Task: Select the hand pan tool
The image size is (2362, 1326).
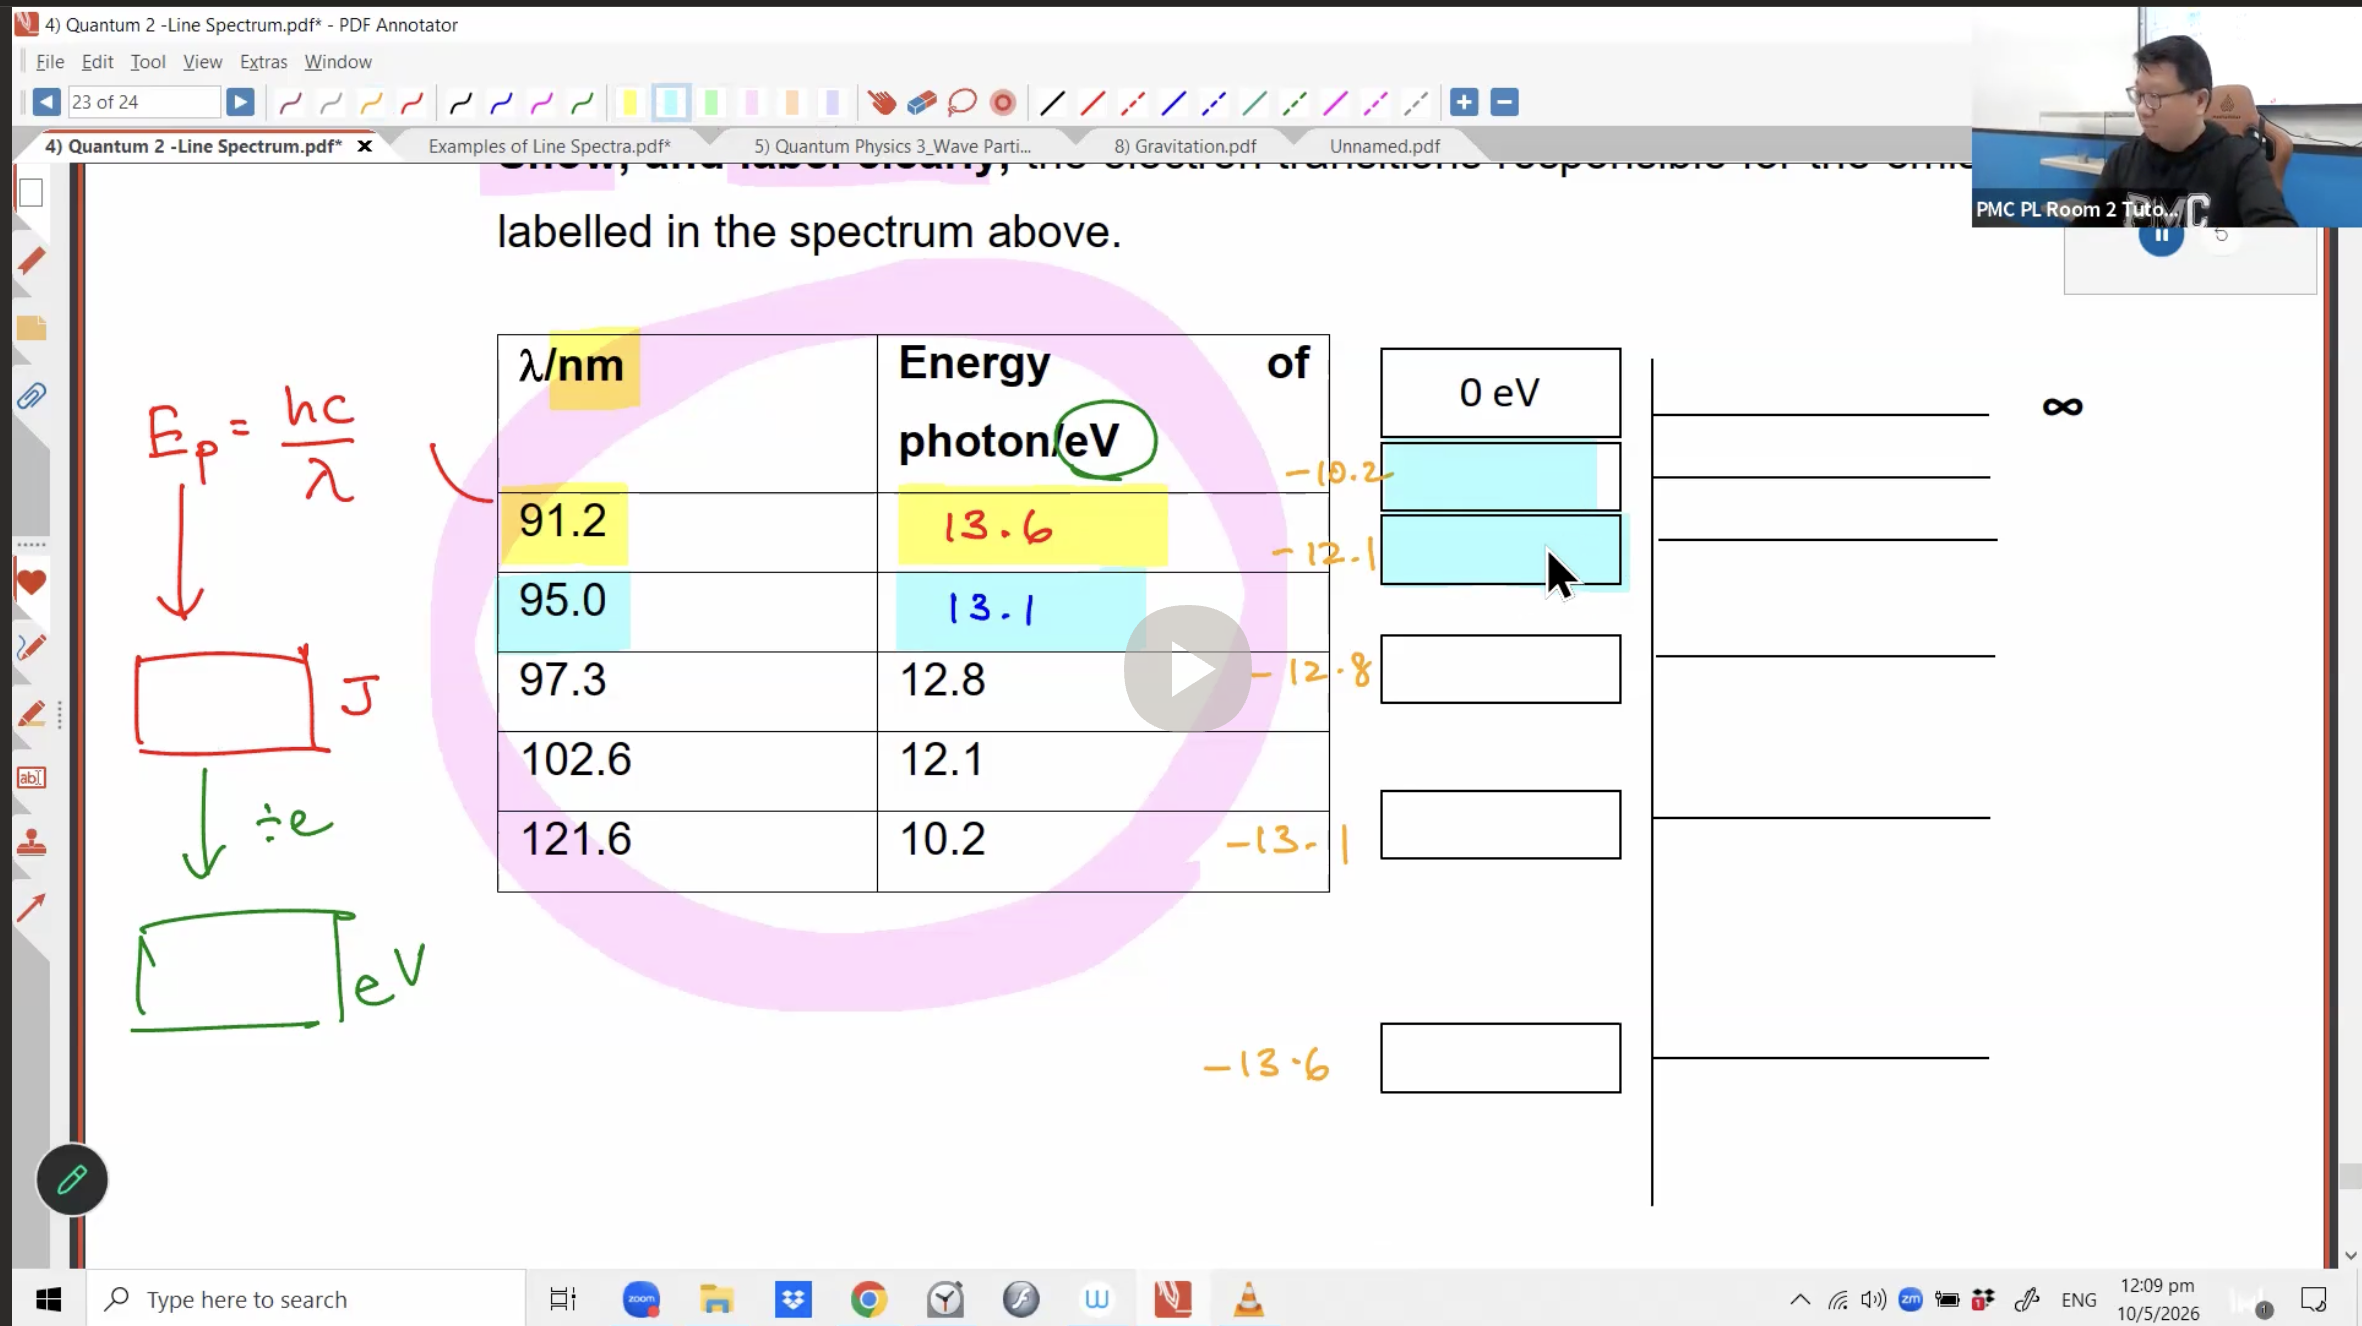Action: point(881,102)
